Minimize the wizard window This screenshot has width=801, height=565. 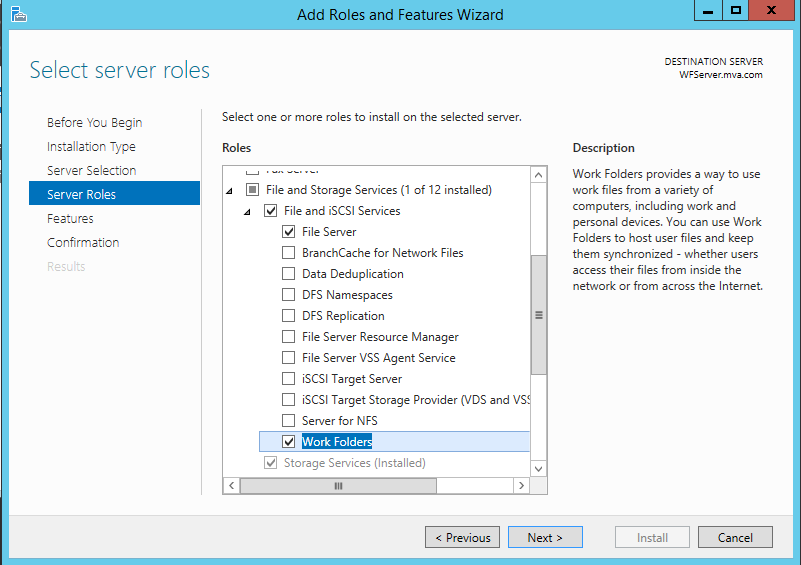pos(708,10)
